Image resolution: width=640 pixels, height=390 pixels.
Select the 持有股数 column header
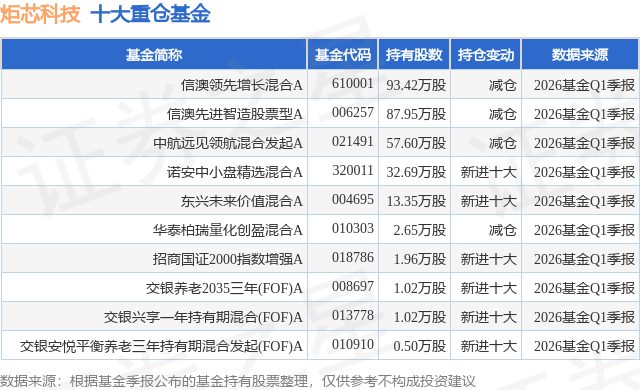pyautogui.click(x=414, y=55)
